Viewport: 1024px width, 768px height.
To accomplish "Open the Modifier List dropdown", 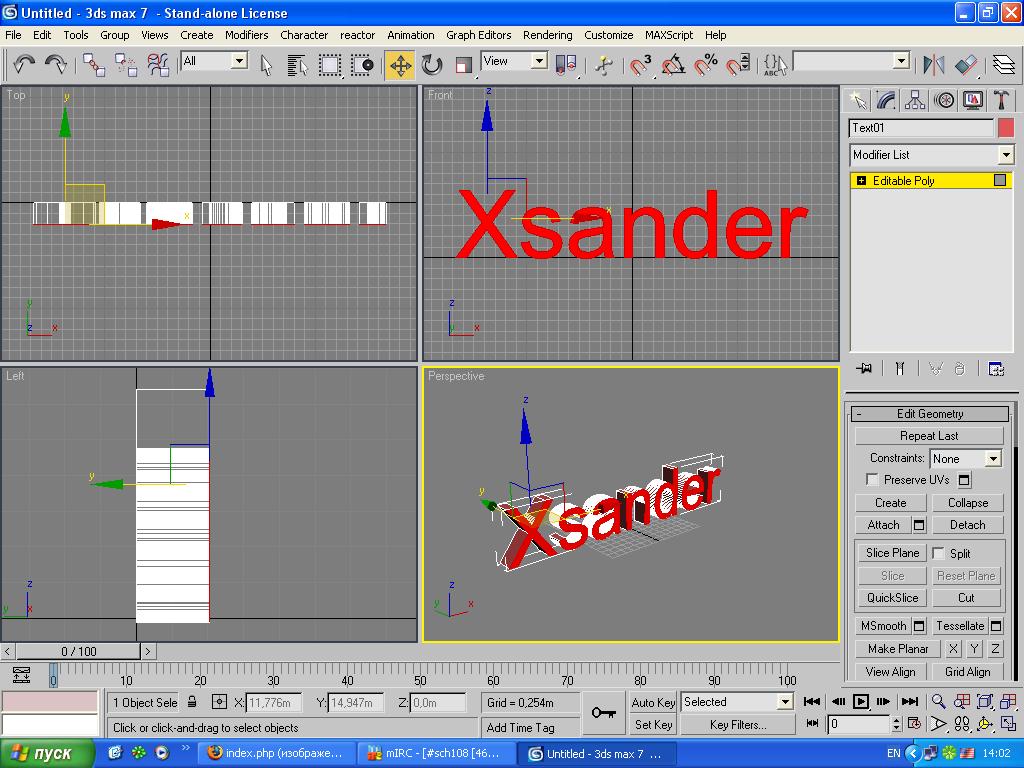I will (x=1006, y=155).
